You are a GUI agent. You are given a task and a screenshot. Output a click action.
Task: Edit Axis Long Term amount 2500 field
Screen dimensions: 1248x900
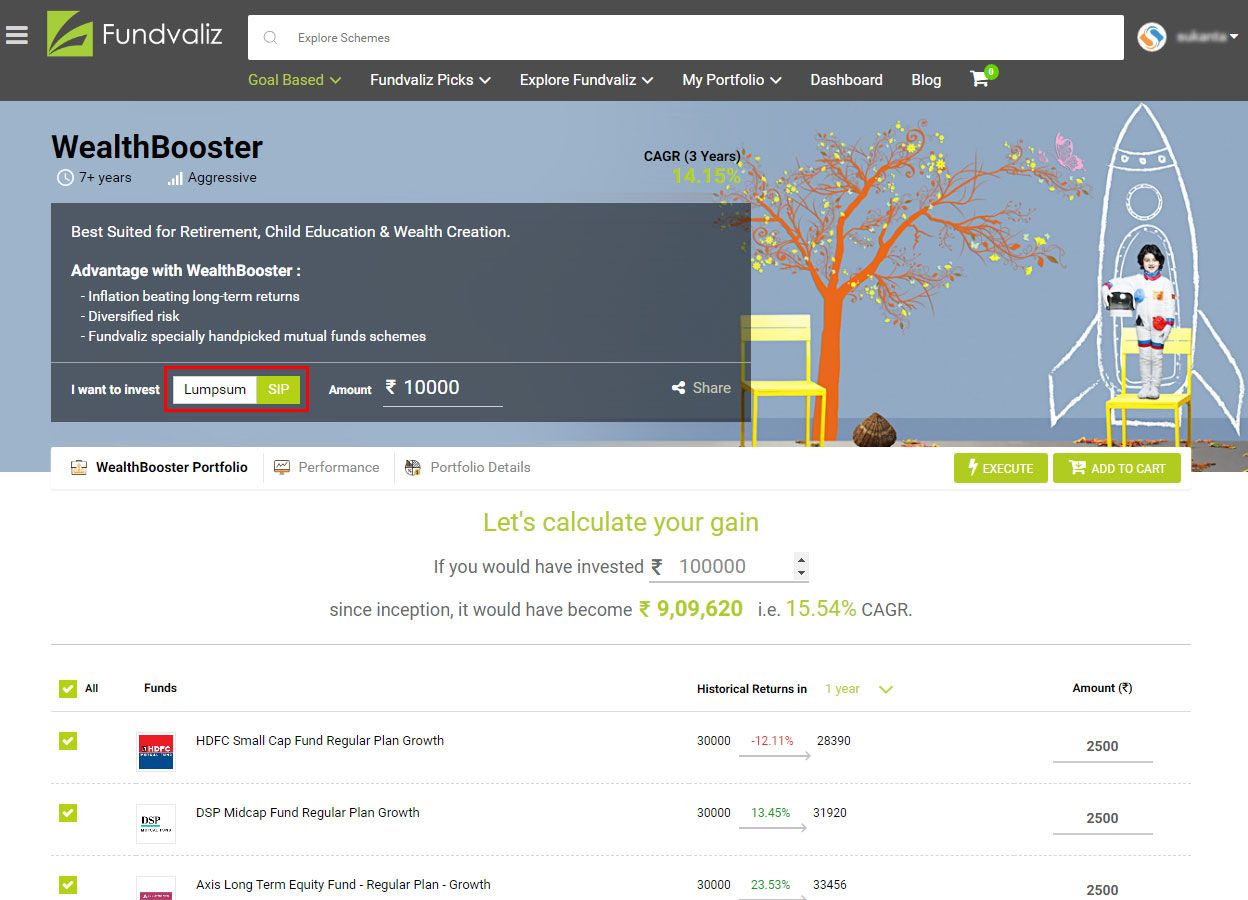1102,889
